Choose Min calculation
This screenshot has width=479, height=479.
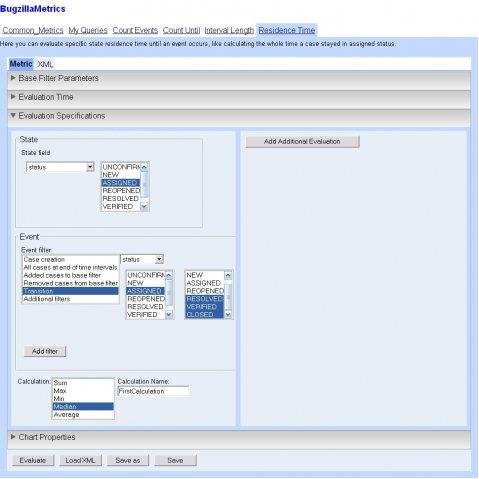[83, 399]
